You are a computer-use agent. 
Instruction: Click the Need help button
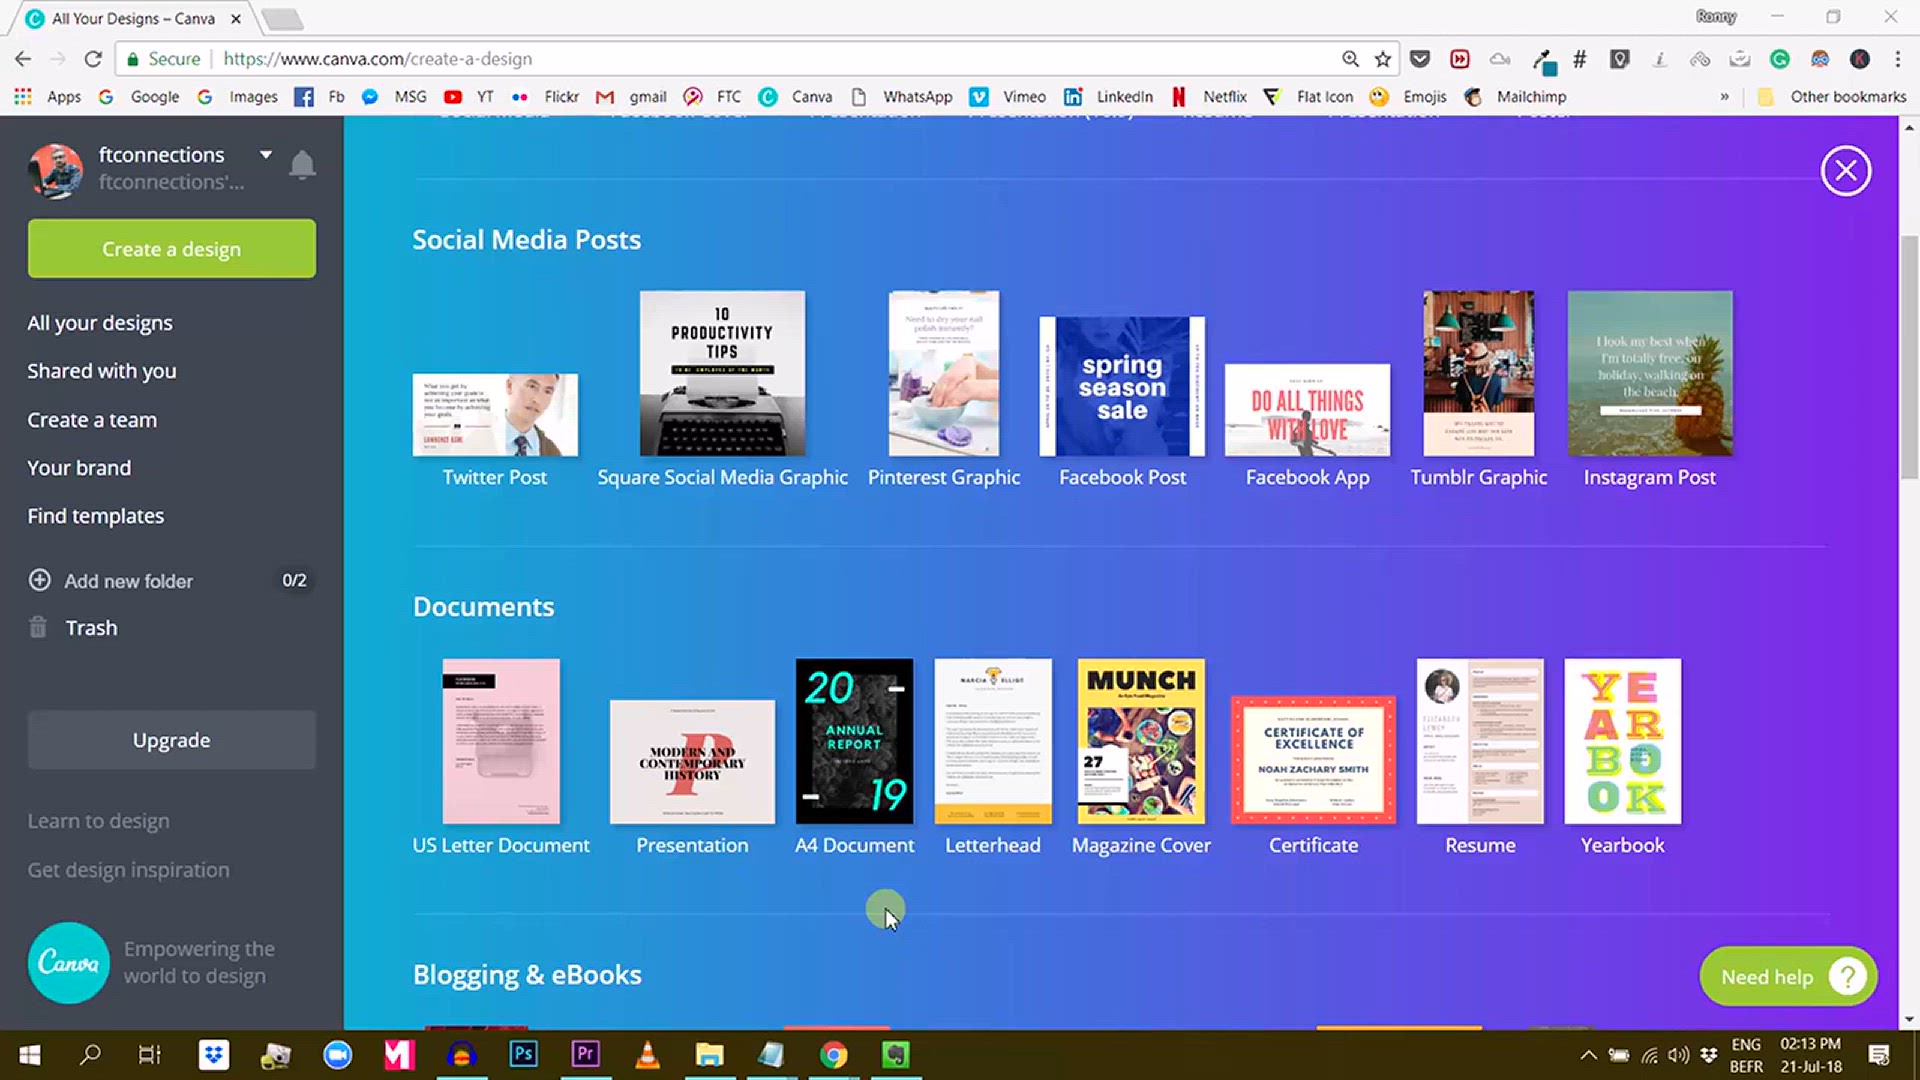click(1788, 976)
